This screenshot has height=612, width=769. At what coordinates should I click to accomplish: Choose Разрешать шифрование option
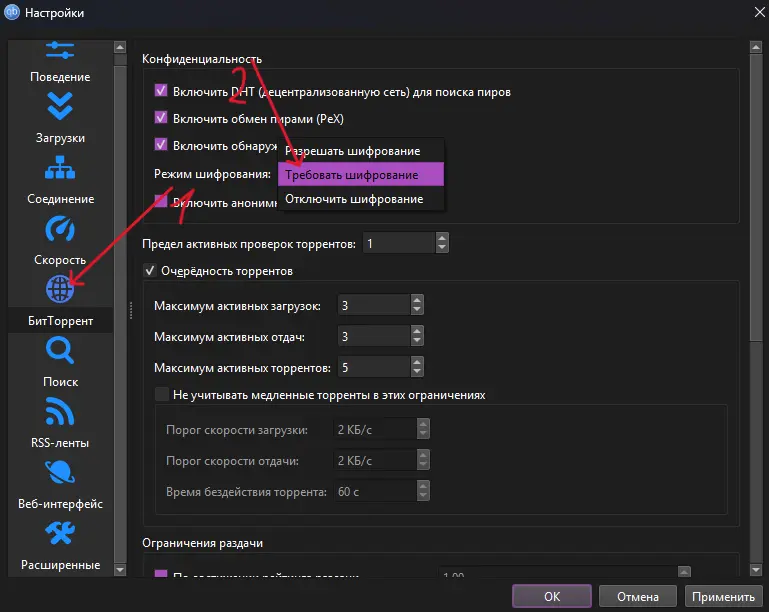click(361, 151)
